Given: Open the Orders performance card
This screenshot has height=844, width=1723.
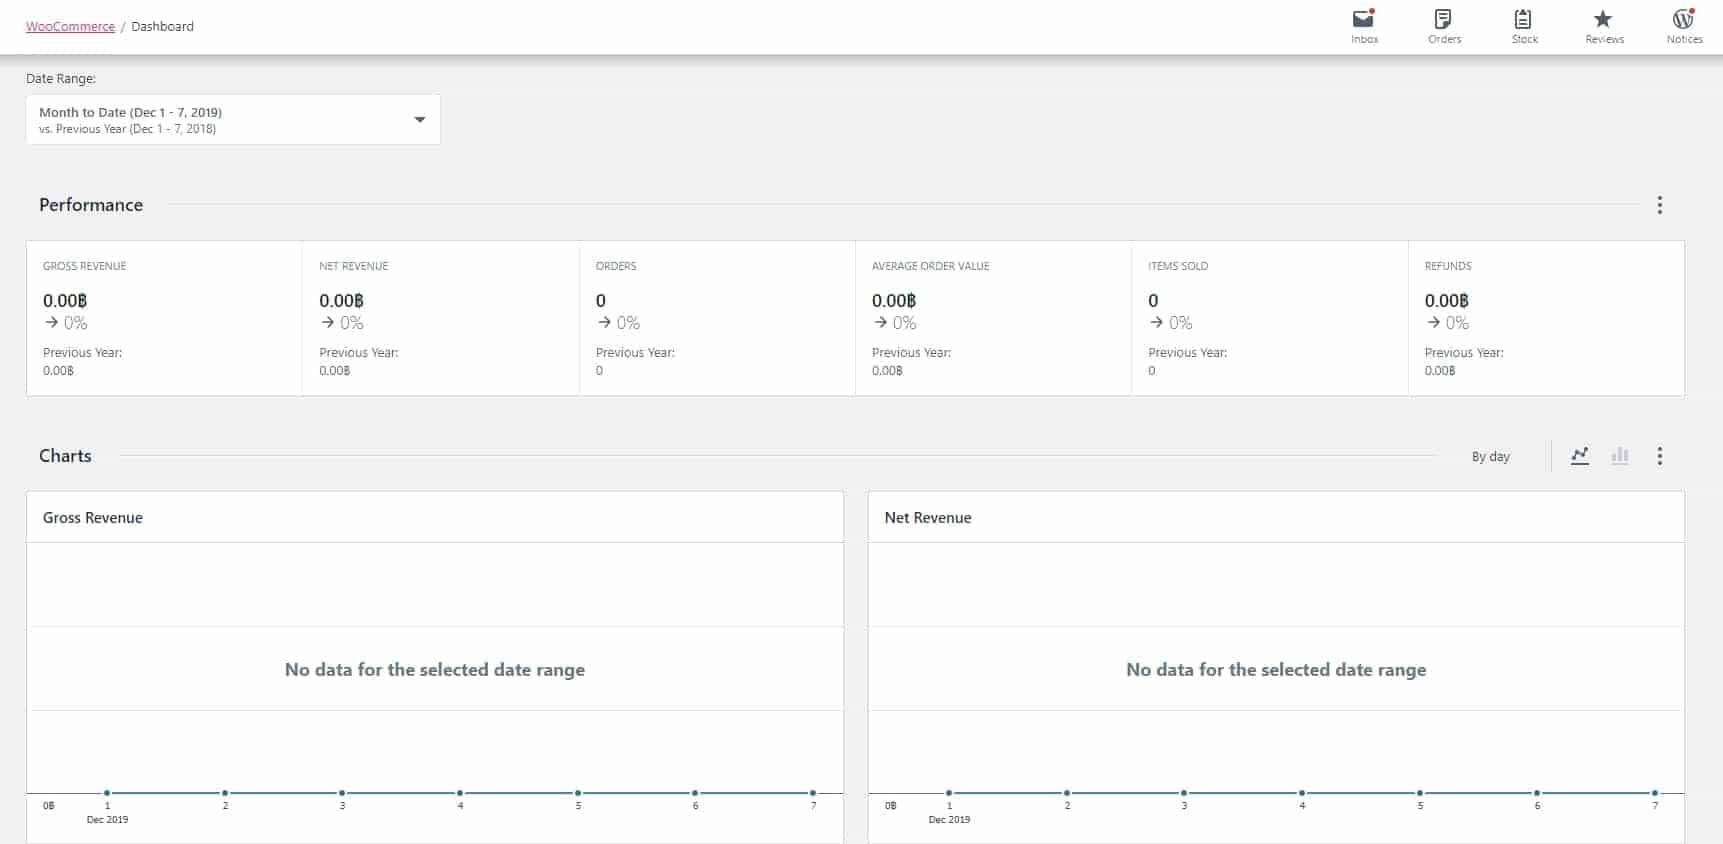Looking at the screenshot, I should (717, 318).
